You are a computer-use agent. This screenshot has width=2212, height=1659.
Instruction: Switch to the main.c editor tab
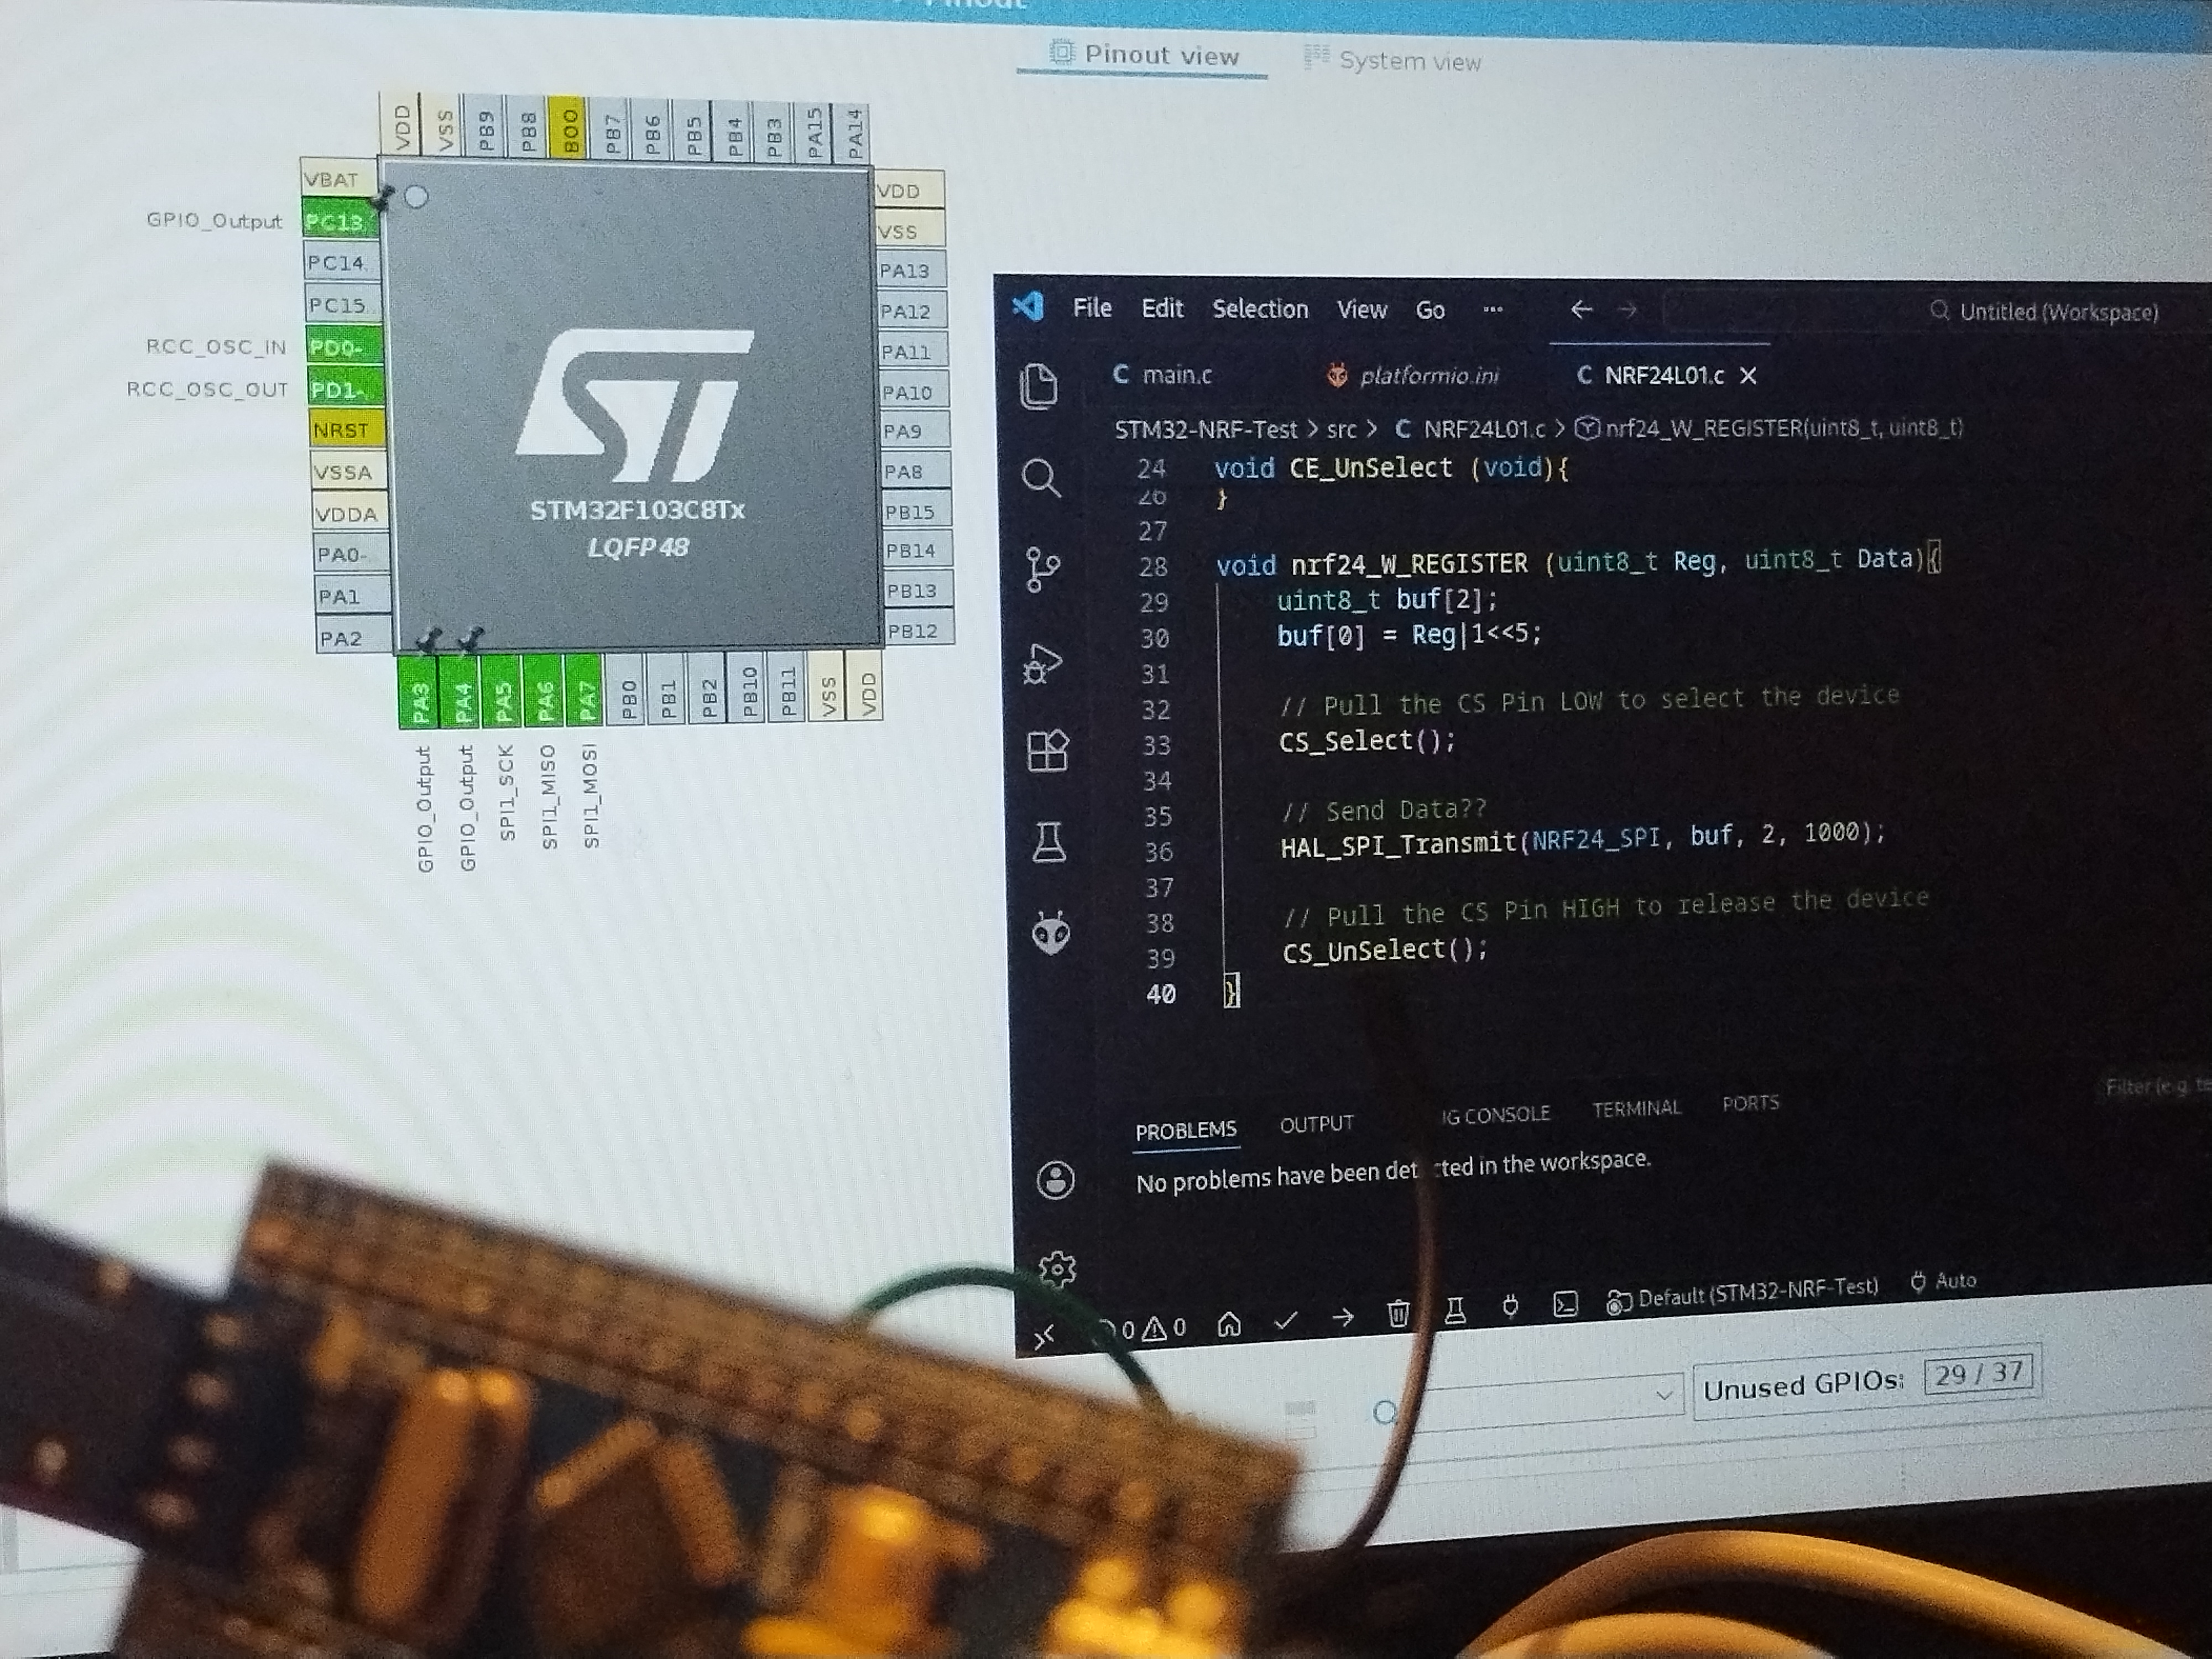[x=1165, y=375]
